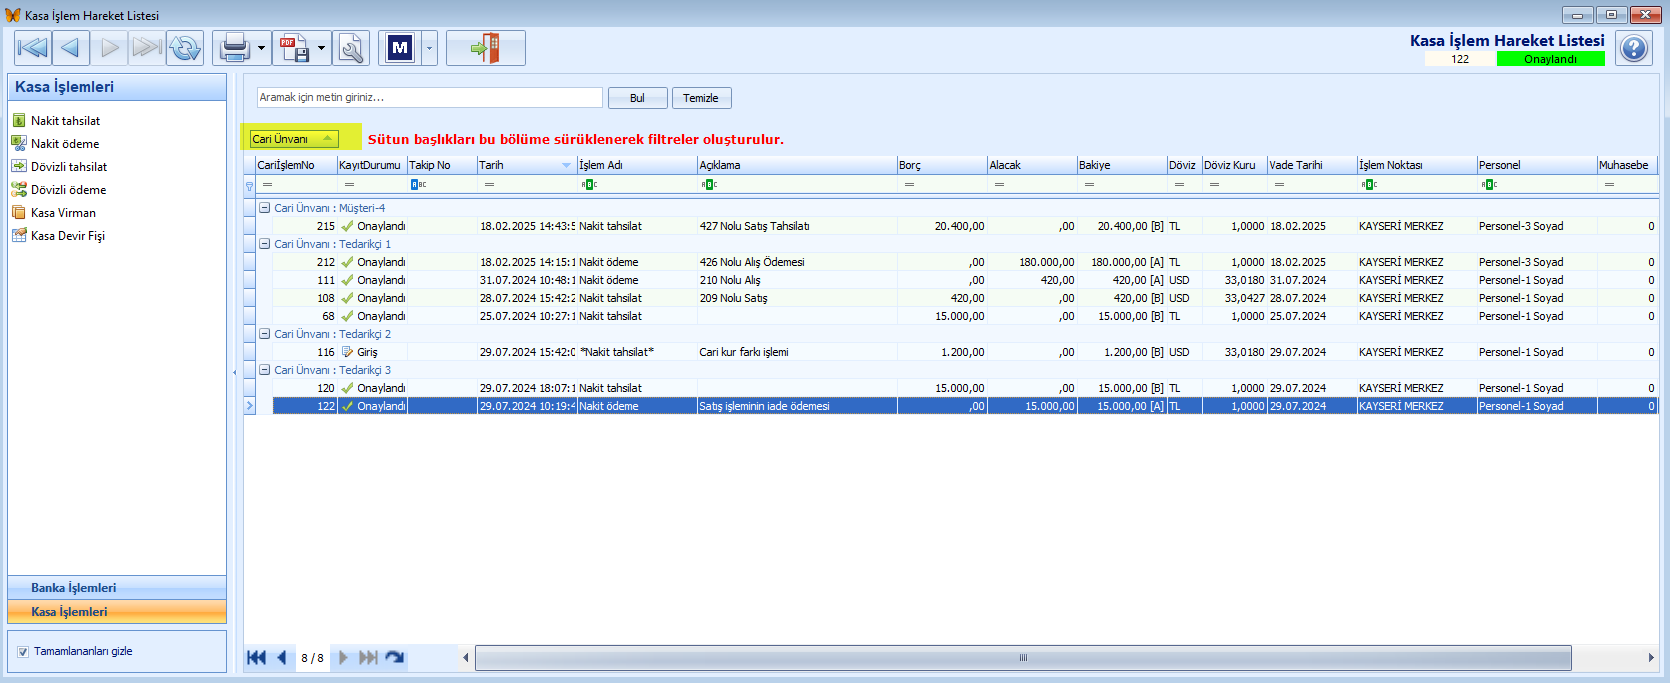Exit the window using the door icon
Screen dimensions: 1670x683
(485, 48)
